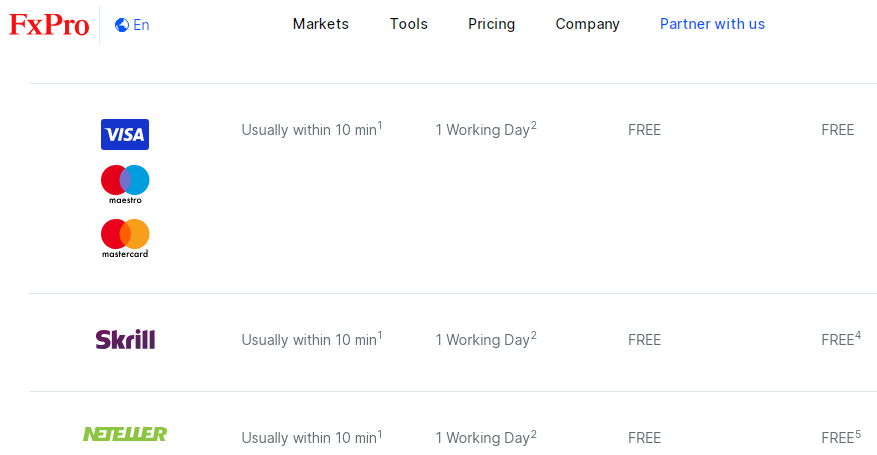Screen dimensions: 877x455
Task: Click Visa row '1 Working Day' text
Action: pyautogui.click(x=485, y=130)
